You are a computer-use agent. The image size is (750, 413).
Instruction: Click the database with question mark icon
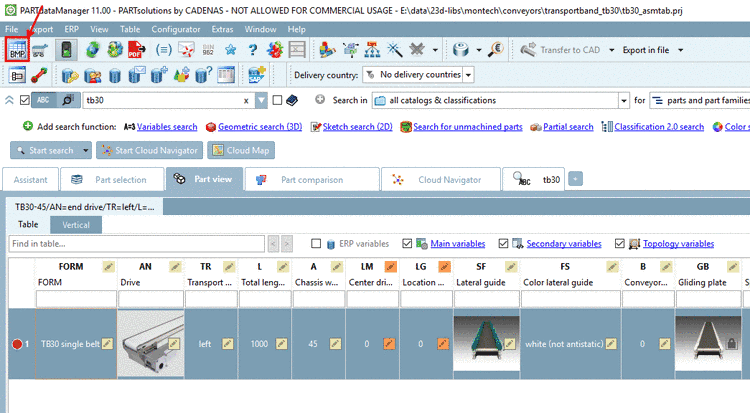click(203, 75)
